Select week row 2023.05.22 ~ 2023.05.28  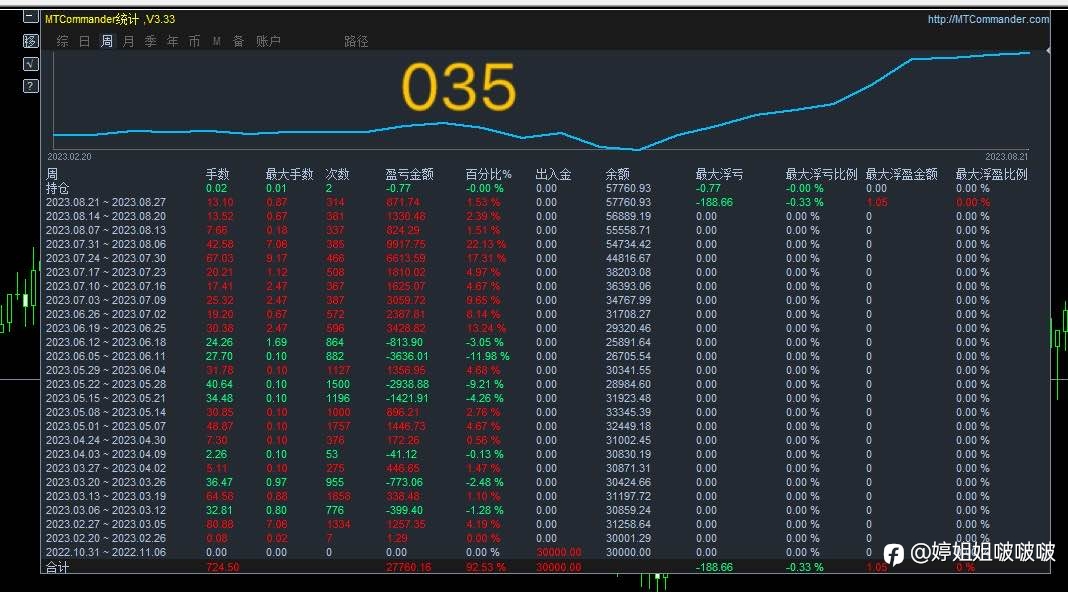pyautogui.click(x=106, y=384)
